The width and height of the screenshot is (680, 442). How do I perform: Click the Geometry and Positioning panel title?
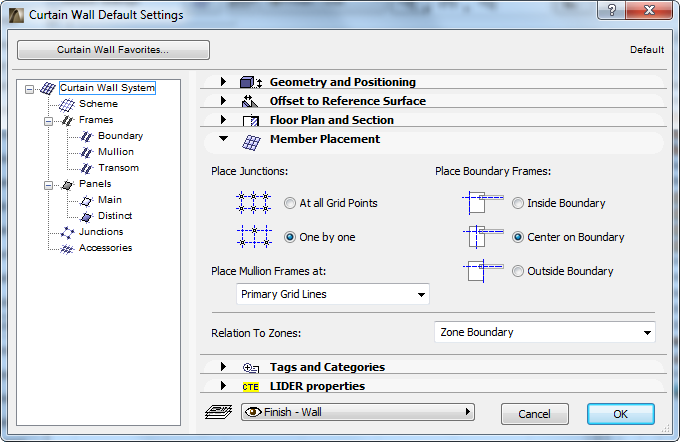click(343, 82)
